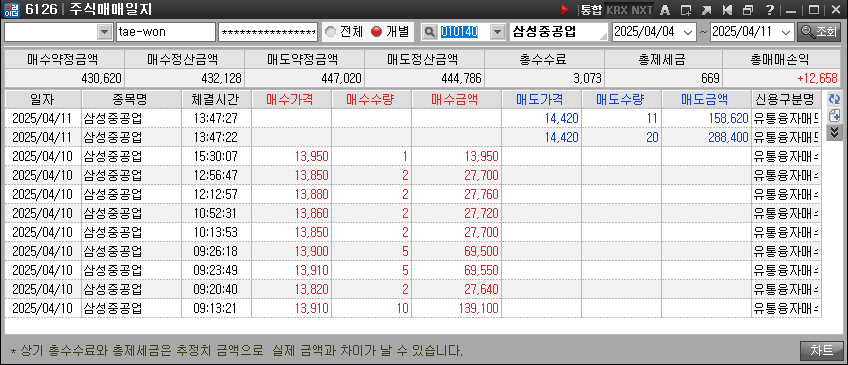This screenshot has width=848, height=365.
Task: Click the cascade windows icon
Action: (748, 10)
